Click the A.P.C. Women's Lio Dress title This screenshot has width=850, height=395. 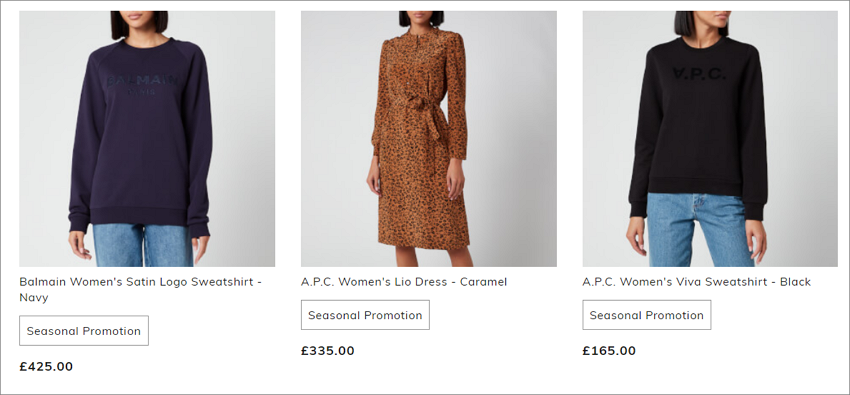click(404, 282)
